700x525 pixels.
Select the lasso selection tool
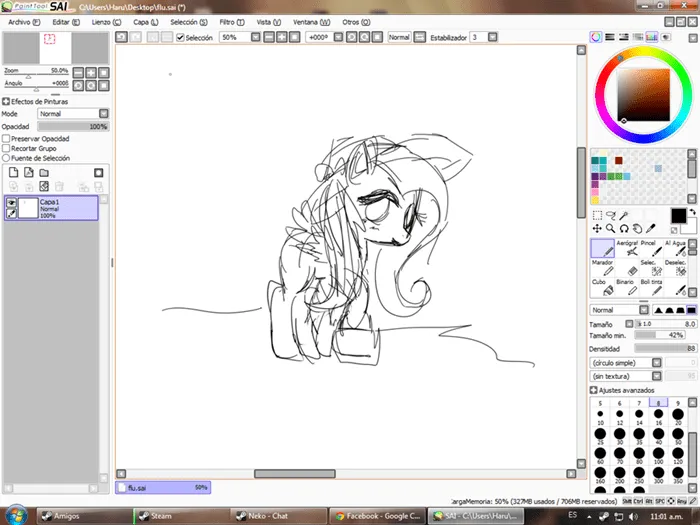610,216
